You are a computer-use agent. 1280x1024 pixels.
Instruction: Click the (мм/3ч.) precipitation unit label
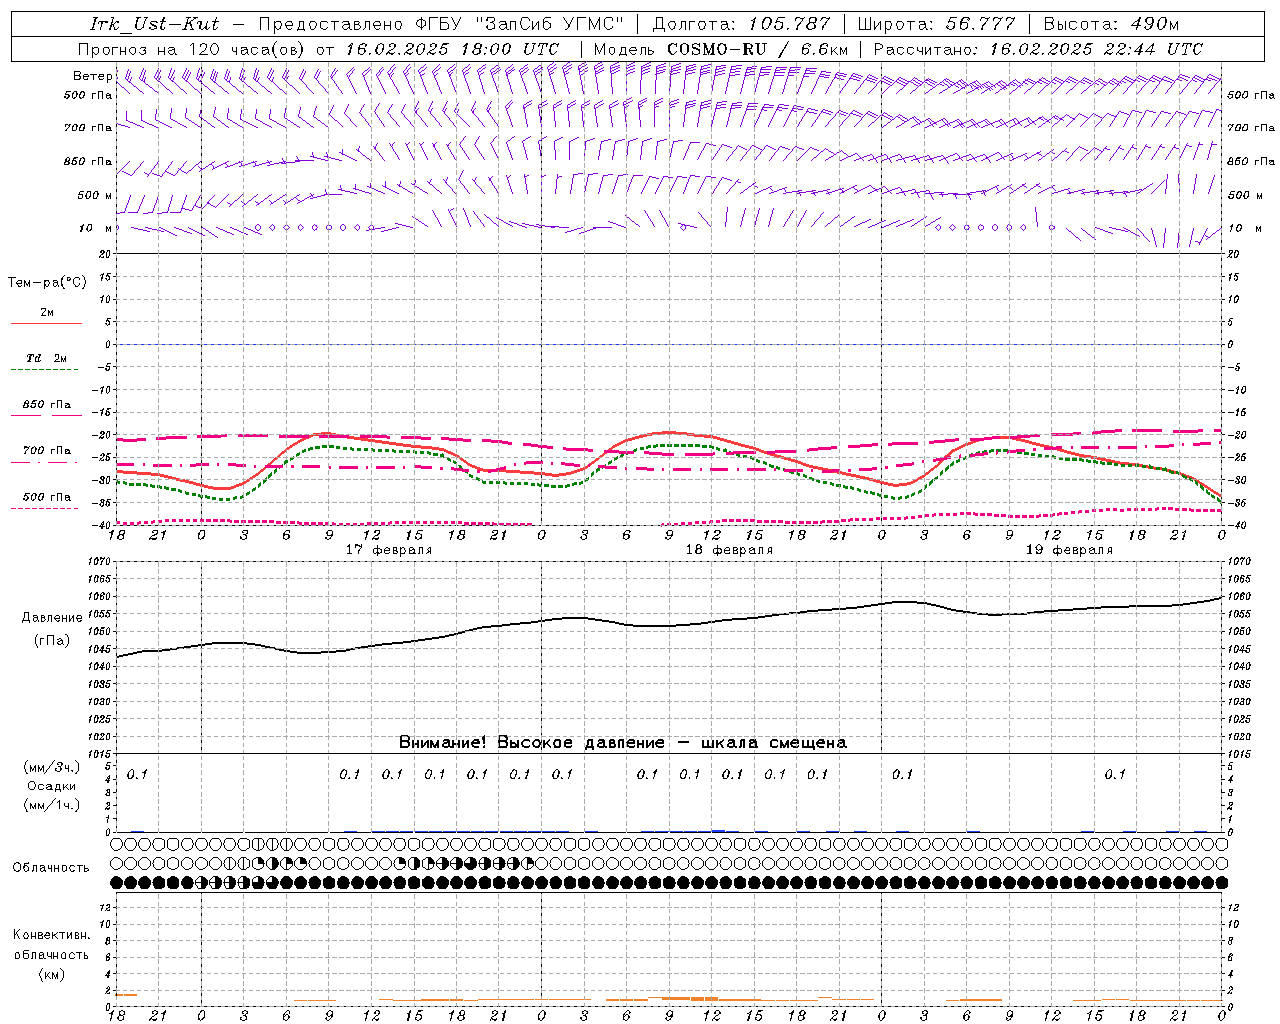(x=52, y=767)
